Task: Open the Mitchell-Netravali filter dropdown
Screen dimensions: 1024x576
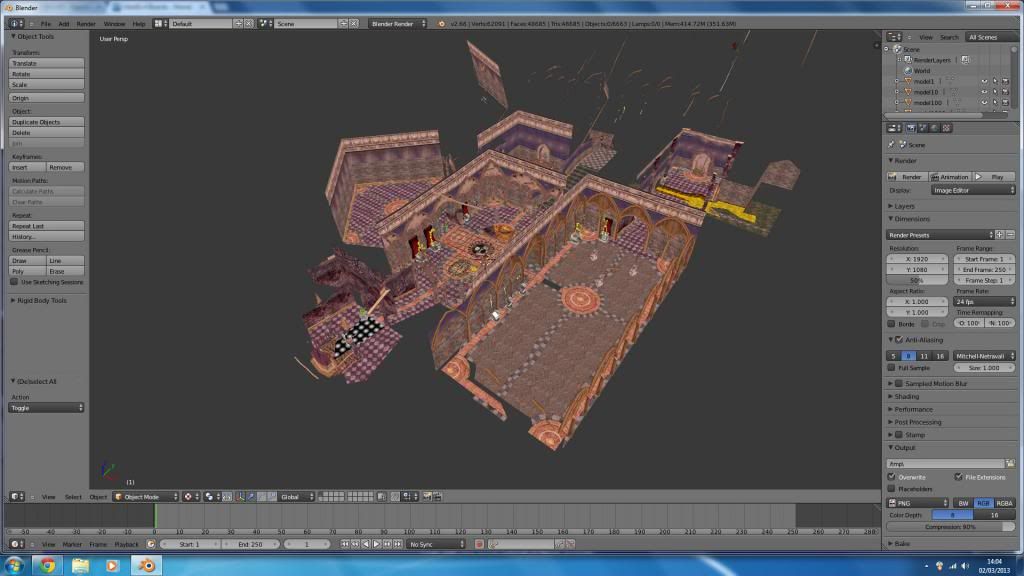Action: [984, 357]
